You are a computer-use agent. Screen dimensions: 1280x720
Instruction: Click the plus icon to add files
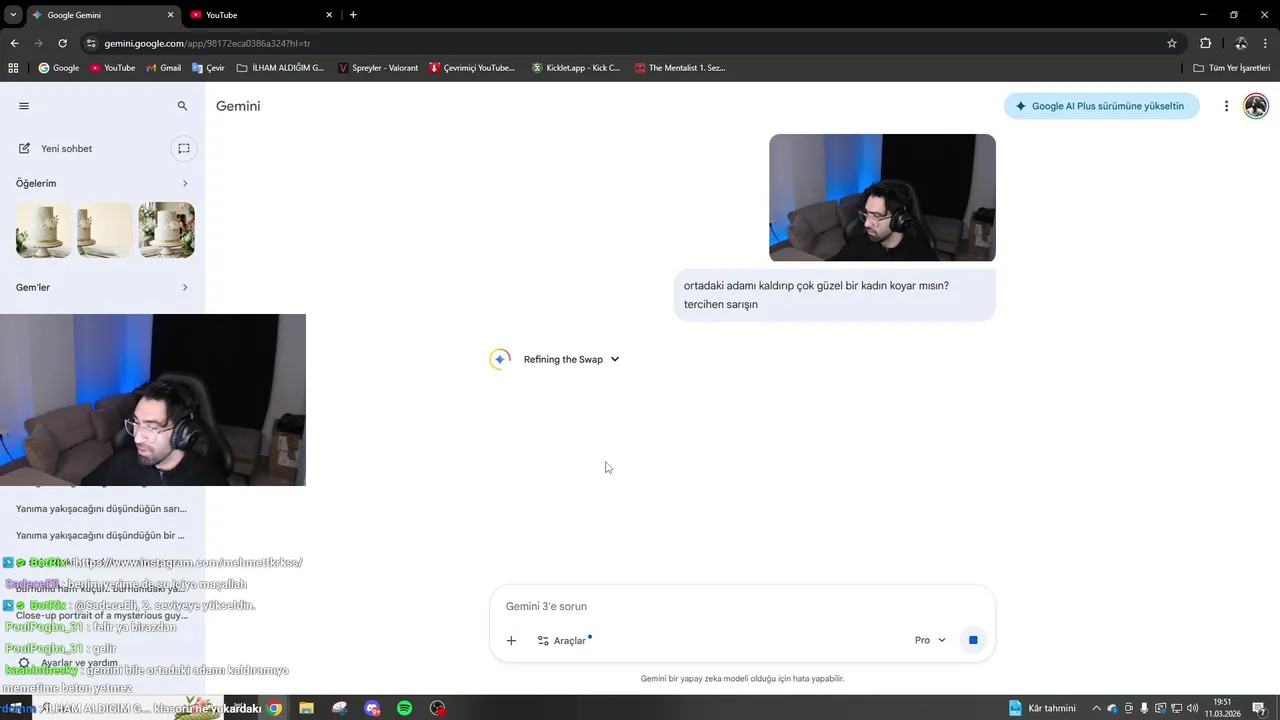coord(511,640)
